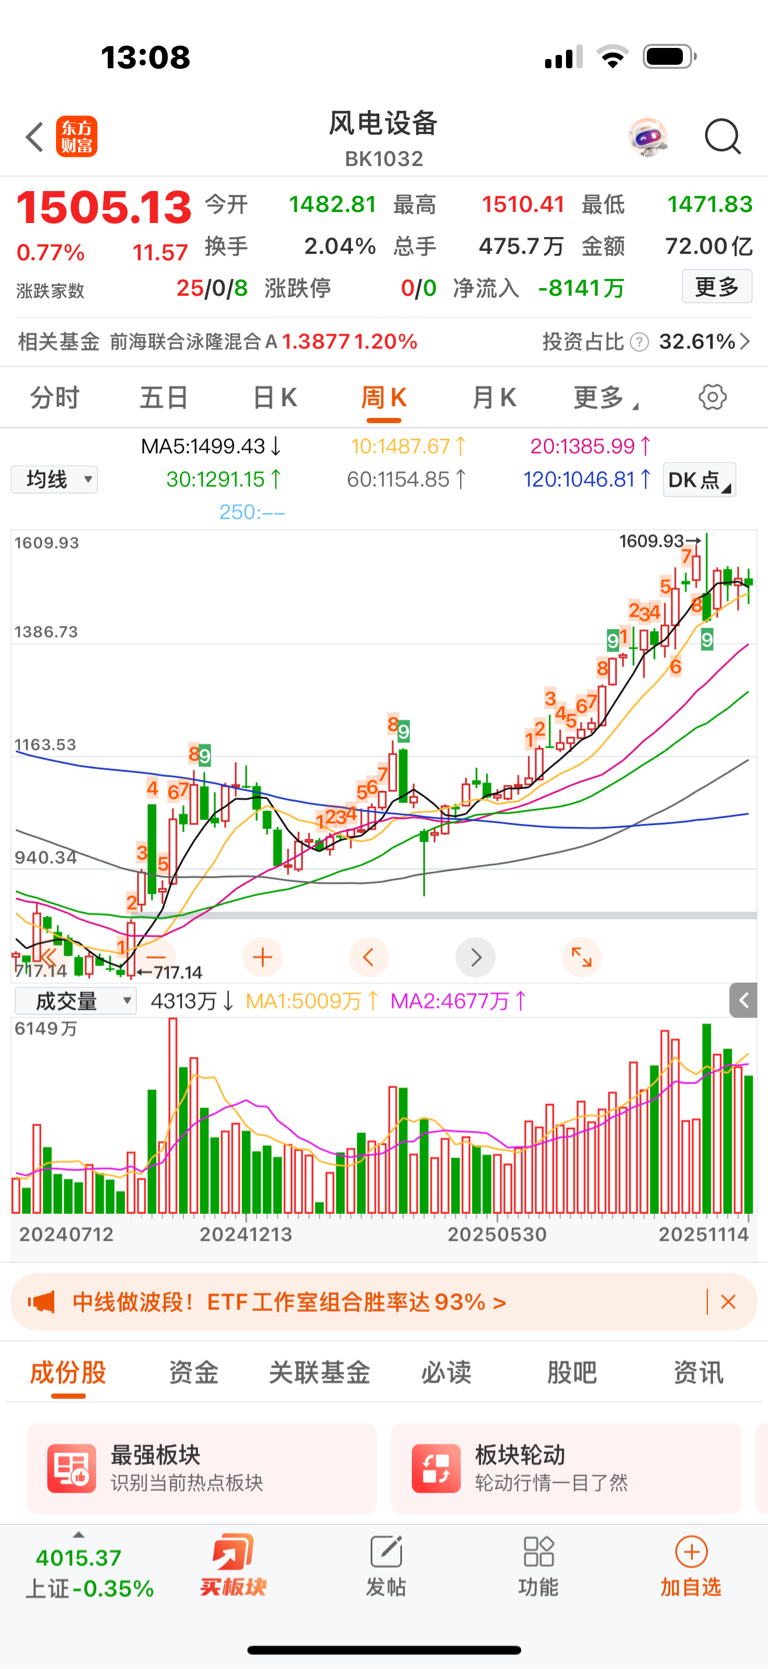Open the robot AI assistant icon
768x1669 pixels.
click(648, 137)
